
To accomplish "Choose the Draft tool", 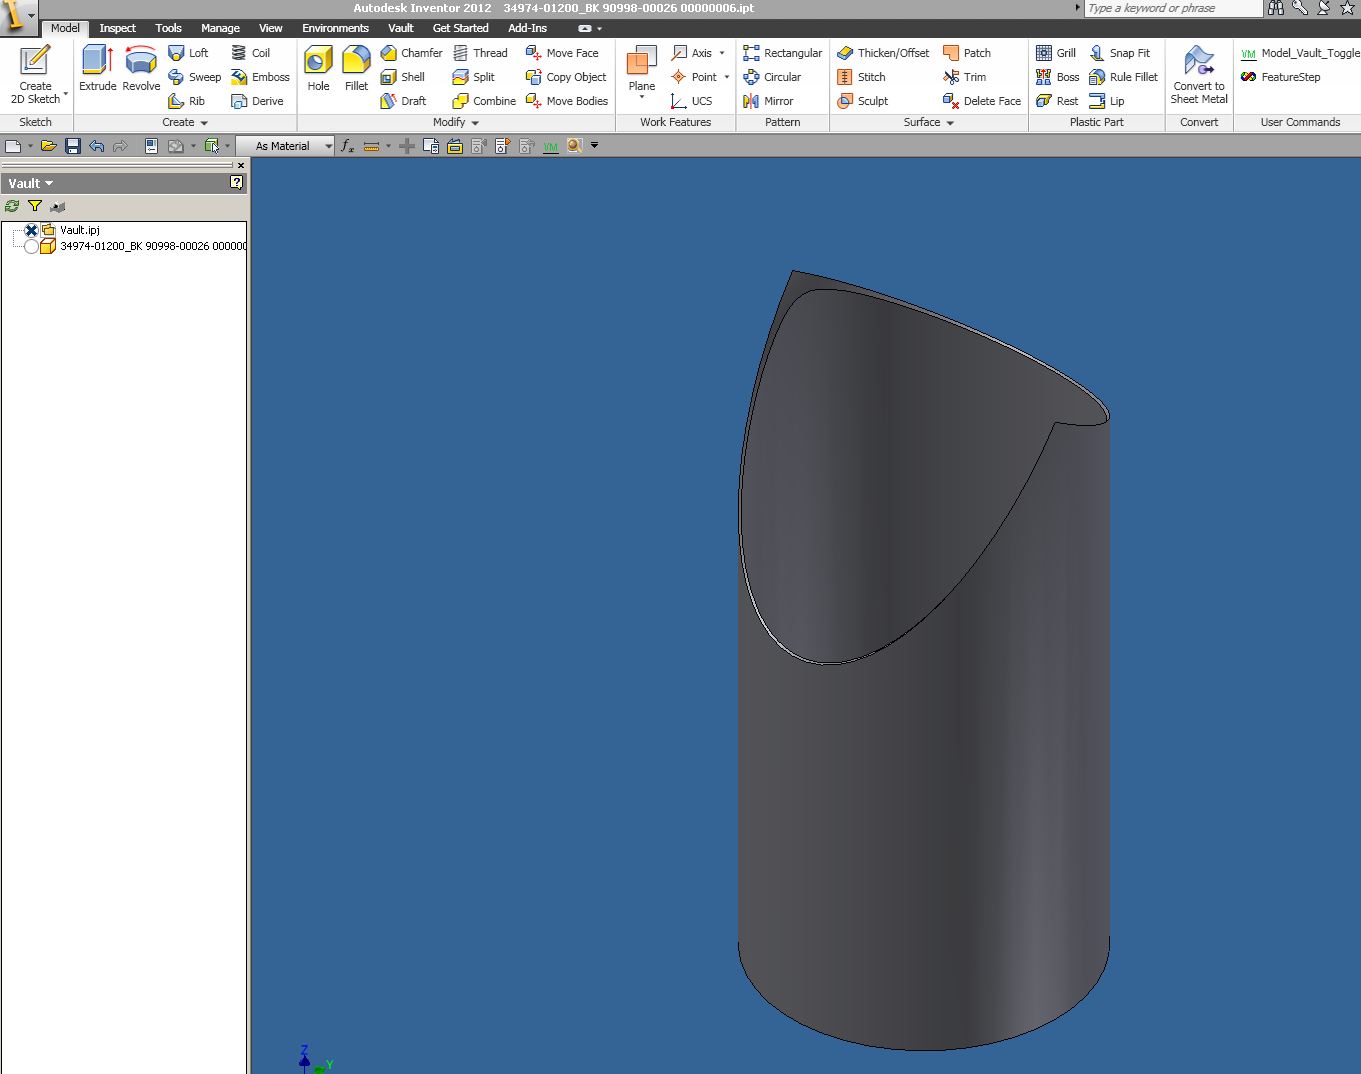I will pyautogui.click(x=403, y=101).
